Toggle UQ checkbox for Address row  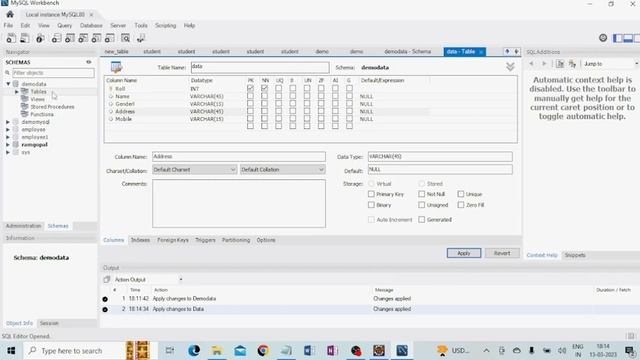click(x=278, y=111)
